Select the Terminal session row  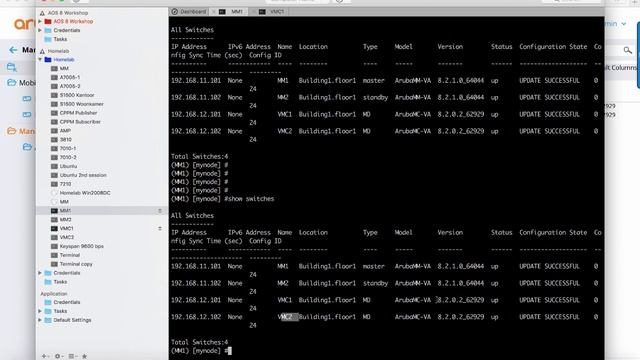click(x=102, y=255)
